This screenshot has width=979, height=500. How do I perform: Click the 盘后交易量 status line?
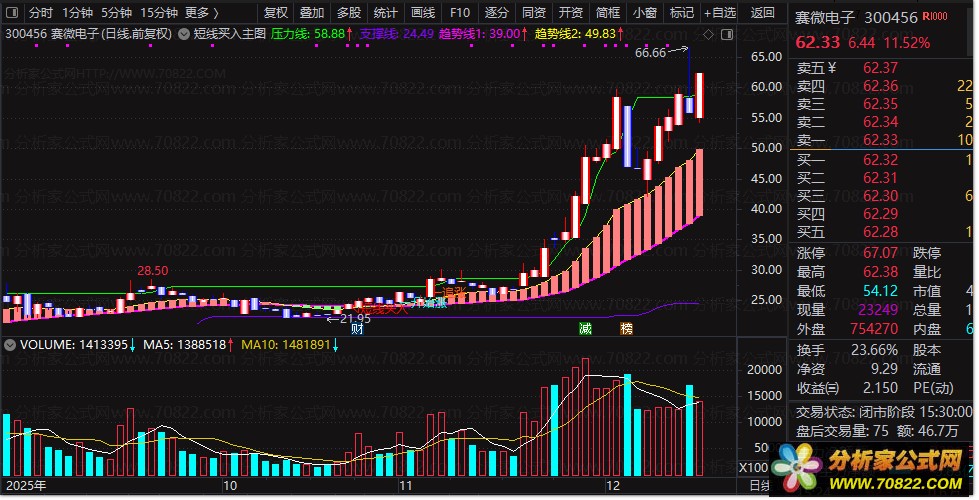pyautogui.click(x=877, y=431)
